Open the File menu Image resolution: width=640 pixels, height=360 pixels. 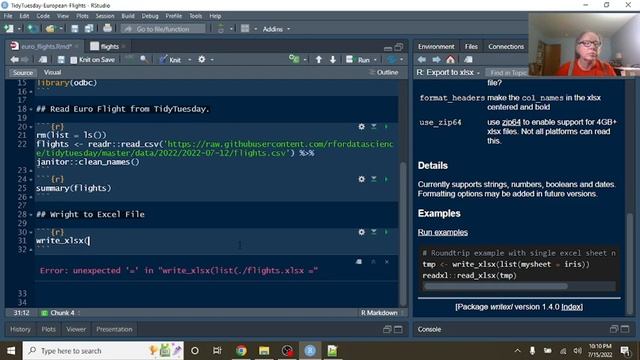coord(8,16)
